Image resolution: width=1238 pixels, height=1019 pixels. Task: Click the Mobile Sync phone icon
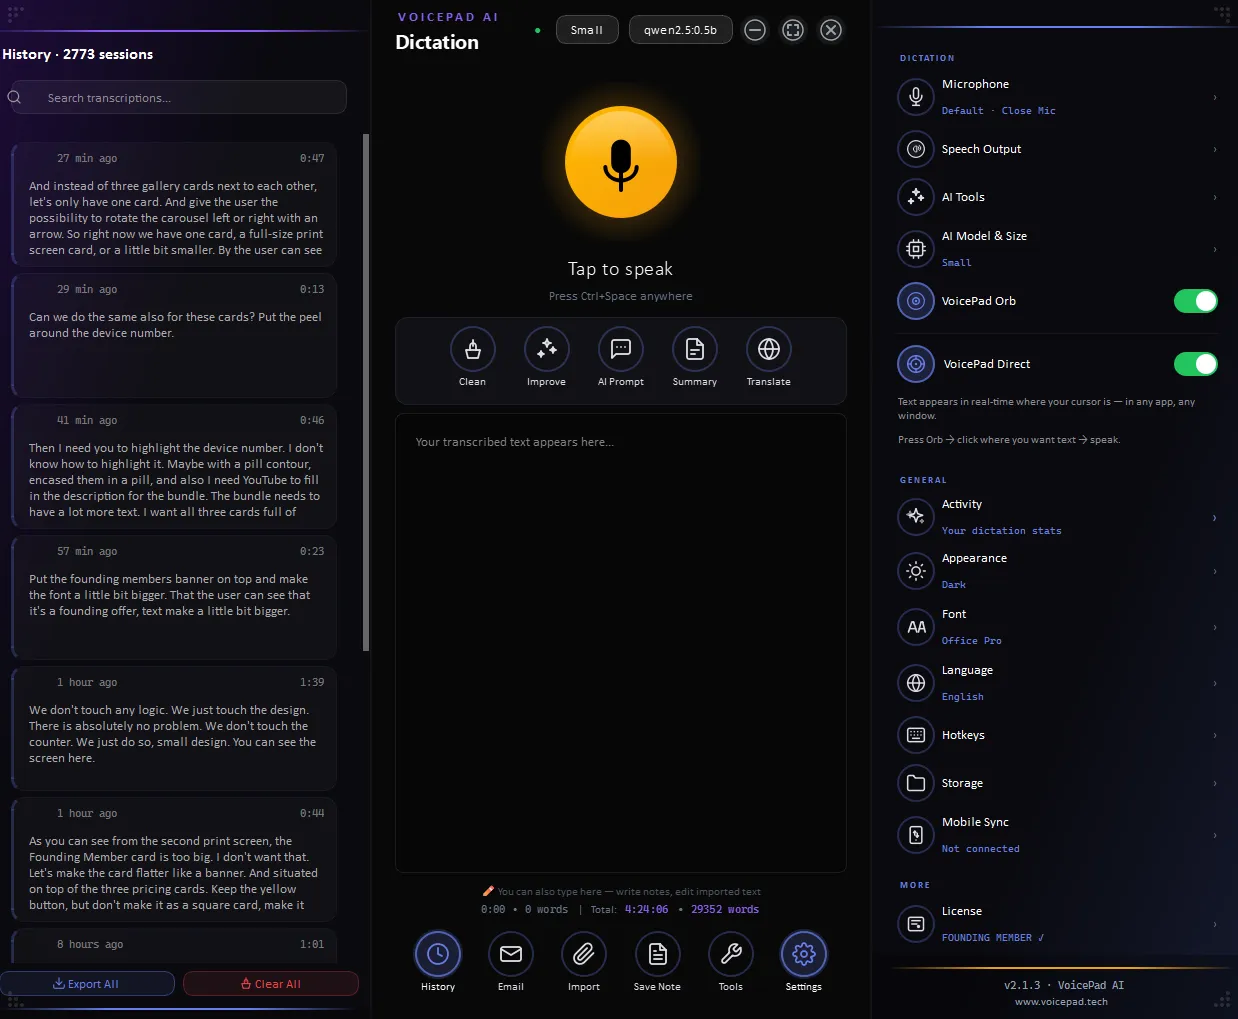pos(915,835)
